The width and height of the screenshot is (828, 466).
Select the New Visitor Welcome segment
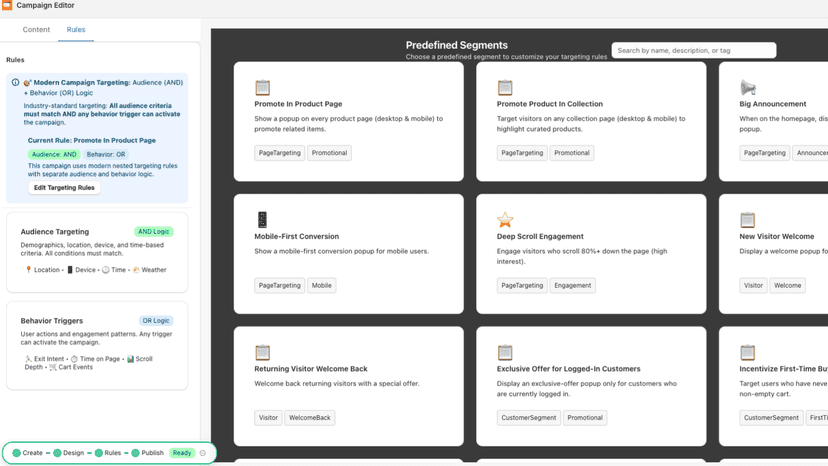774,254
